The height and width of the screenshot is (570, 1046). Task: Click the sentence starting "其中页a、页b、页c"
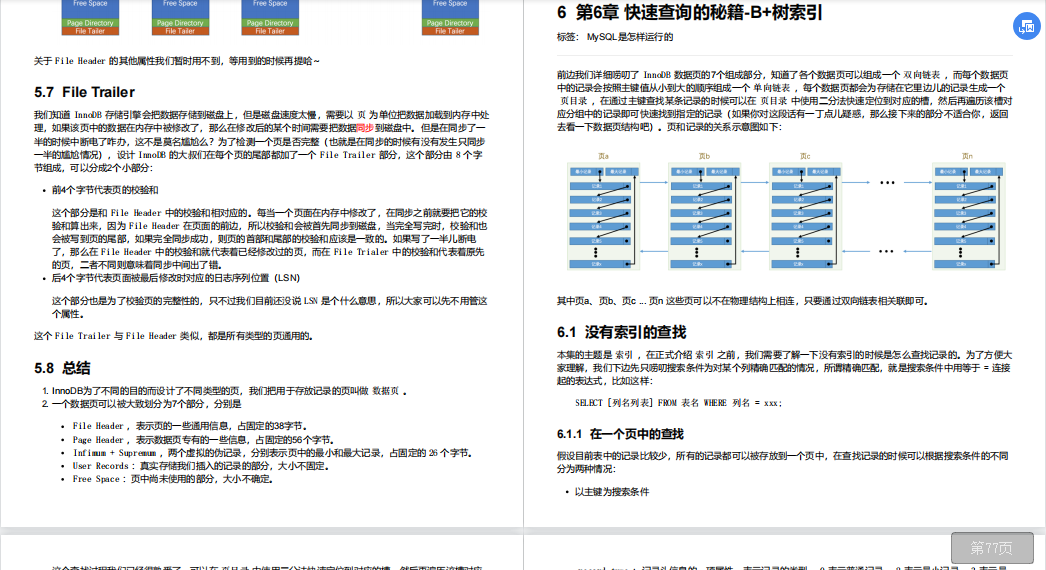742,302
